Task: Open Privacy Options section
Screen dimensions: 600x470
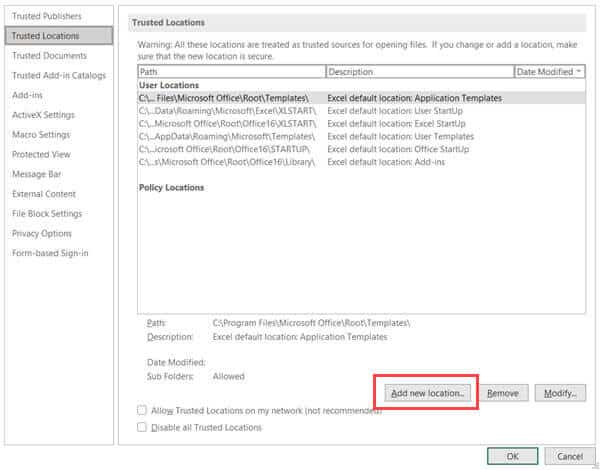Action: point(43,233)
